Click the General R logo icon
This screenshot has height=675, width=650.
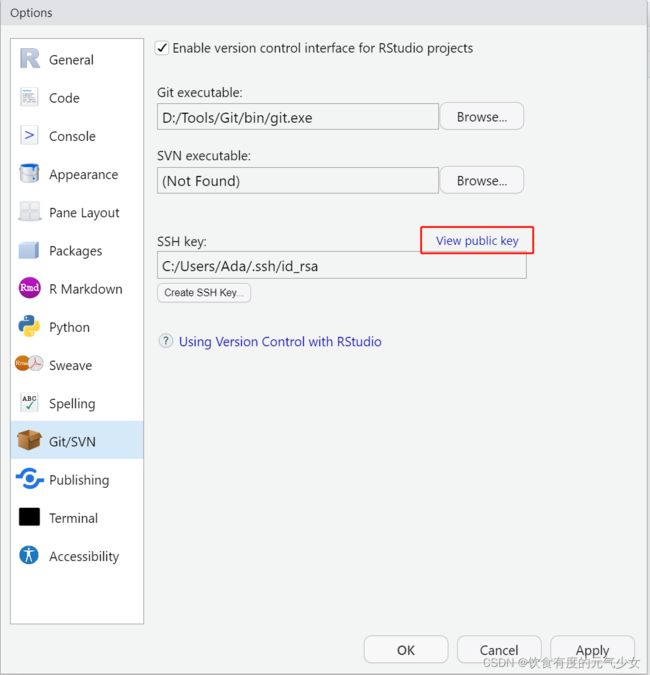(x=29, y=59)
